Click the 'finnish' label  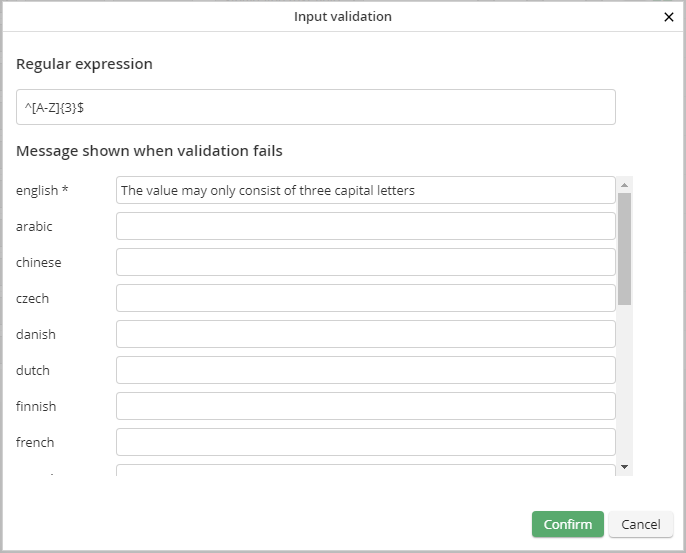(x=36, y=406)
